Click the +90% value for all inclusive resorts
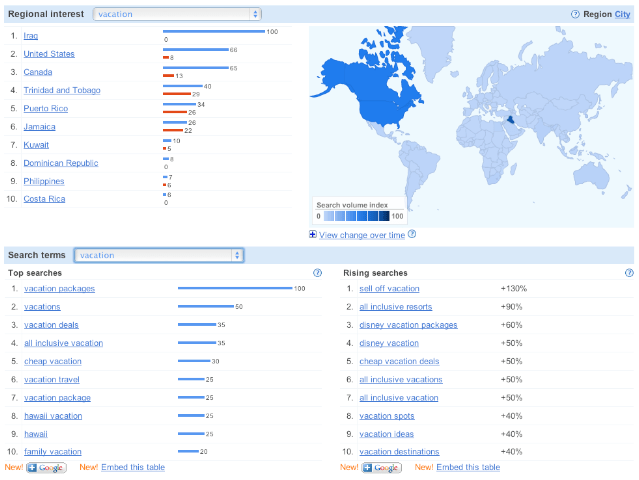 pos(511,307)
